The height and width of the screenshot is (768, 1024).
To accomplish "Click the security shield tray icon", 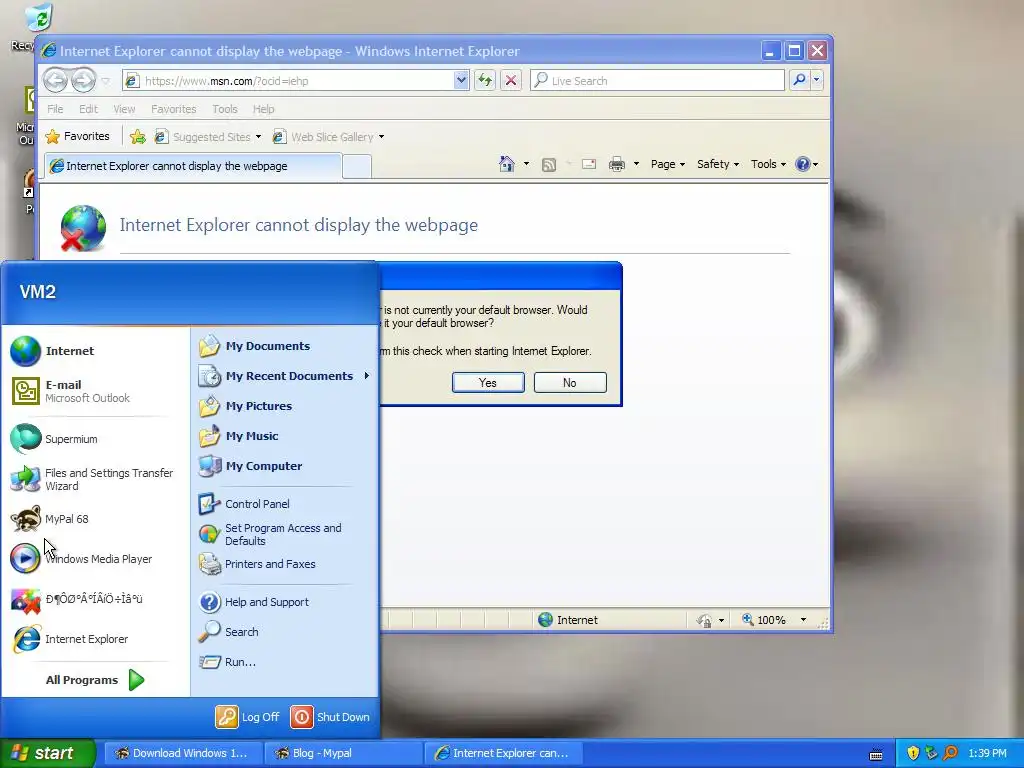I will tap(913, 753).
